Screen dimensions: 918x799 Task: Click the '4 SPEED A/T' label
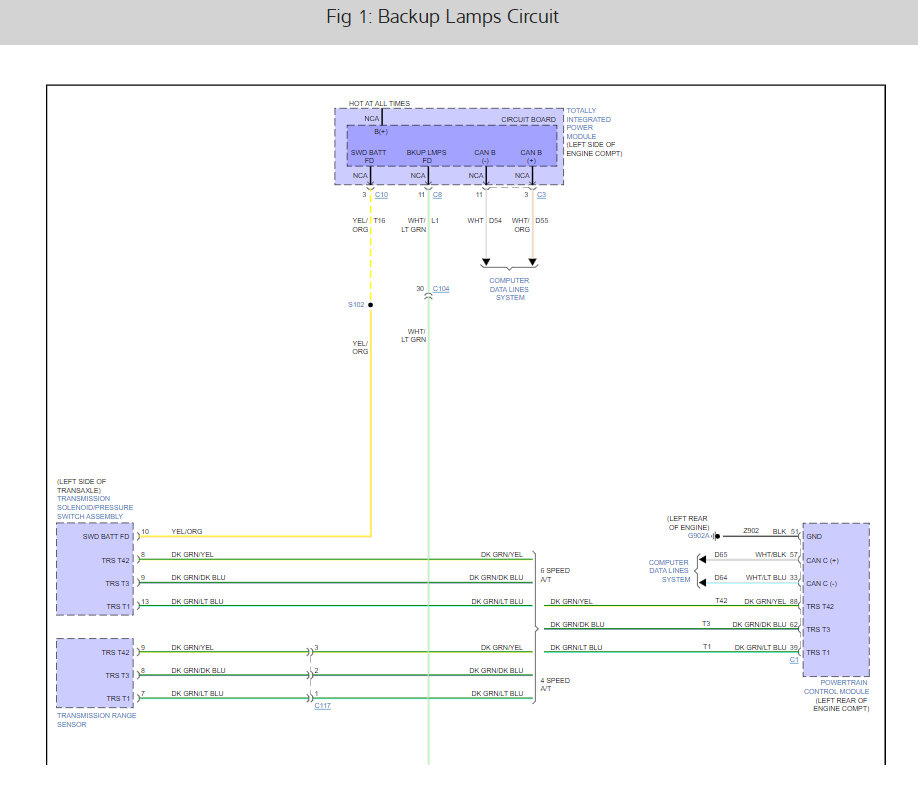(555, 684)
